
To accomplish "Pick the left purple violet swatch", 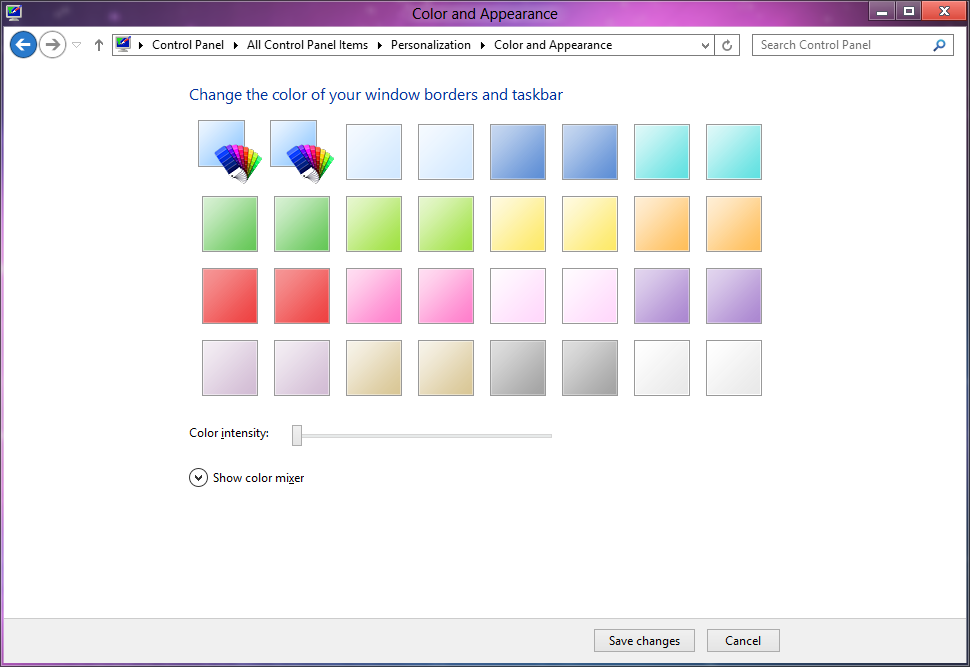I will pos(662,296).
